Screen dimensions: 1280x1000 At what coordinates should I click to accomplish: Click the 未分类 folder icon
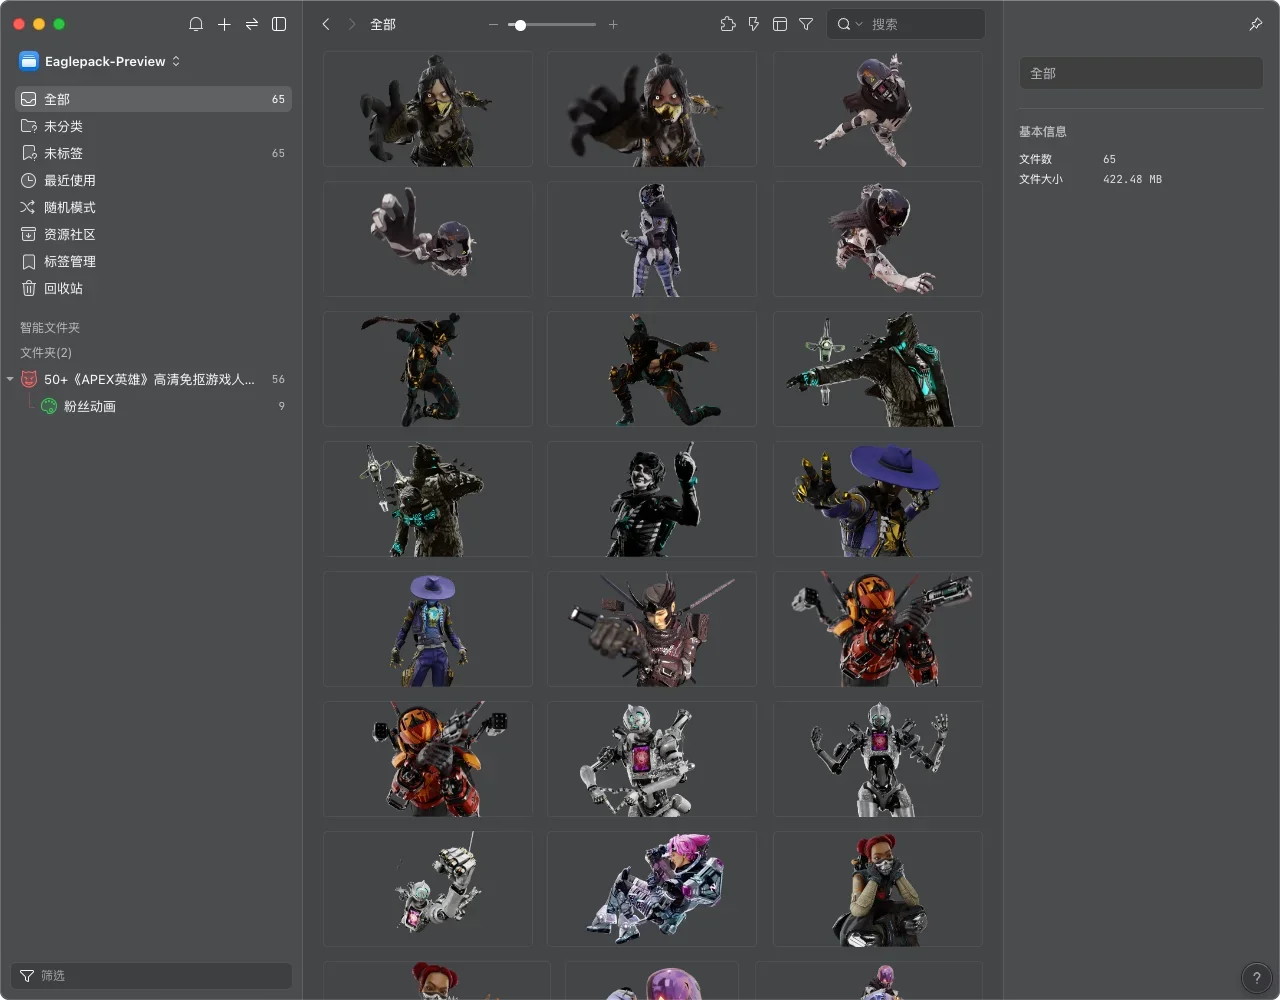coord(29,126)
